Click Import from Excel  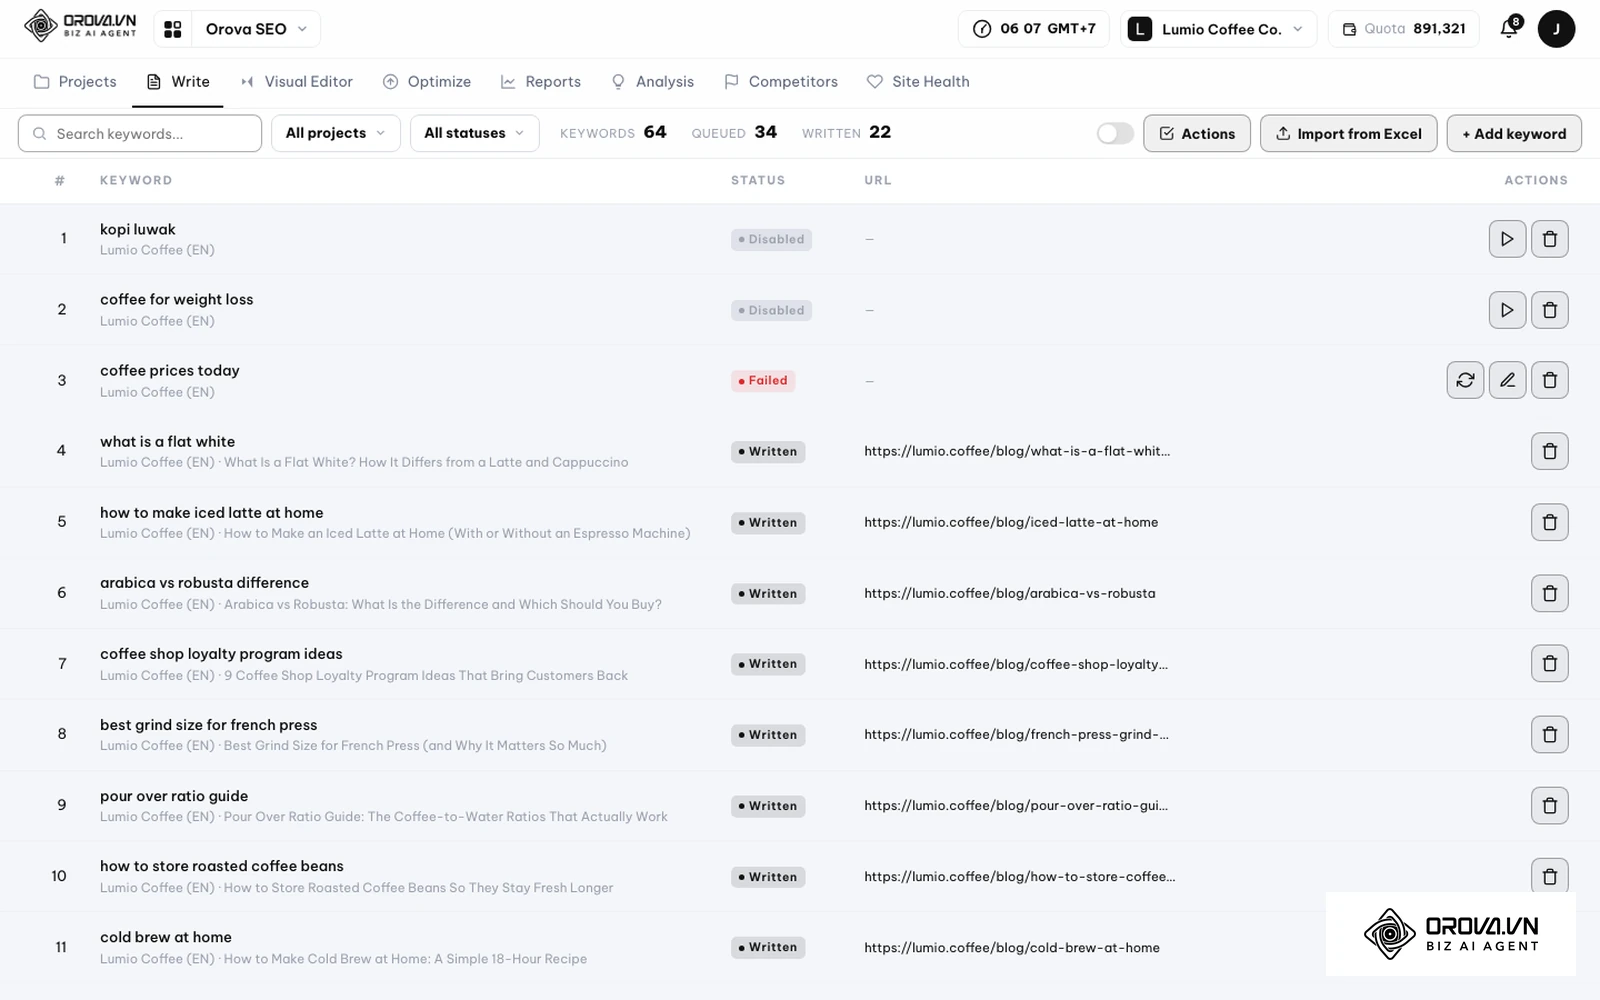[x=1349, y=133]
